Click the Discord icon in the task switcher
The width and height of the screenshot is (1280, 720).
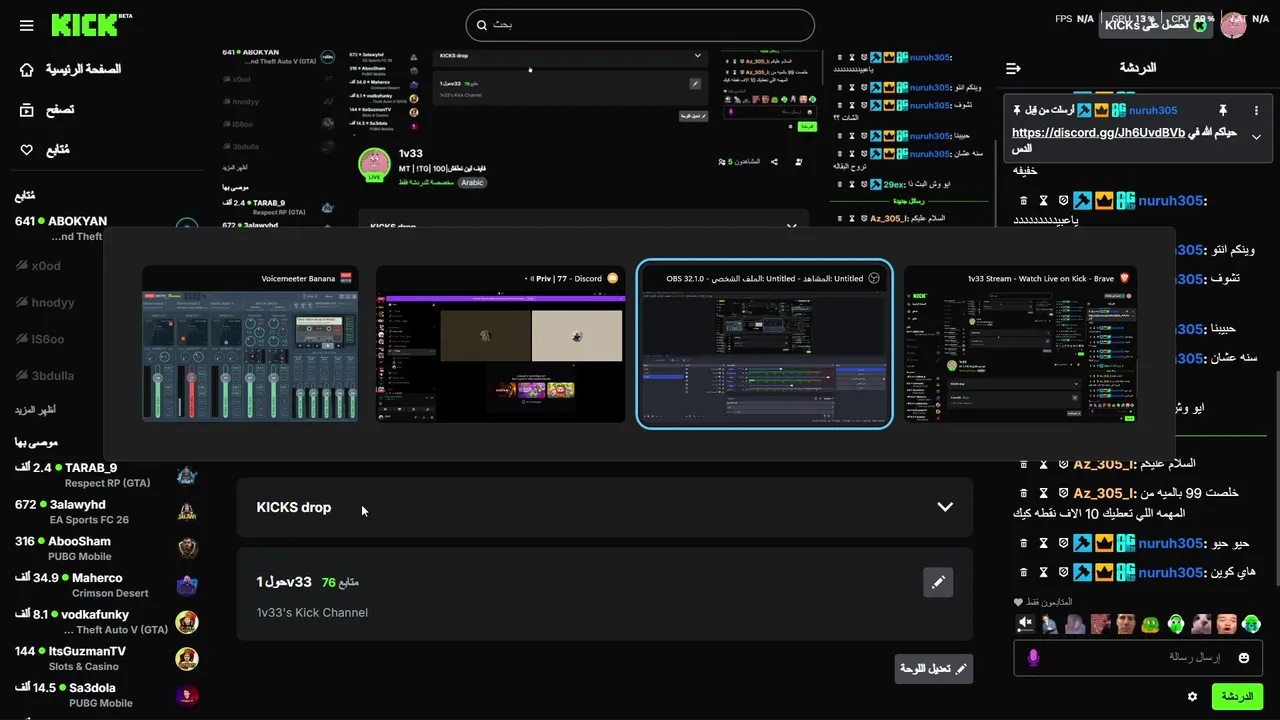(613, 278)
